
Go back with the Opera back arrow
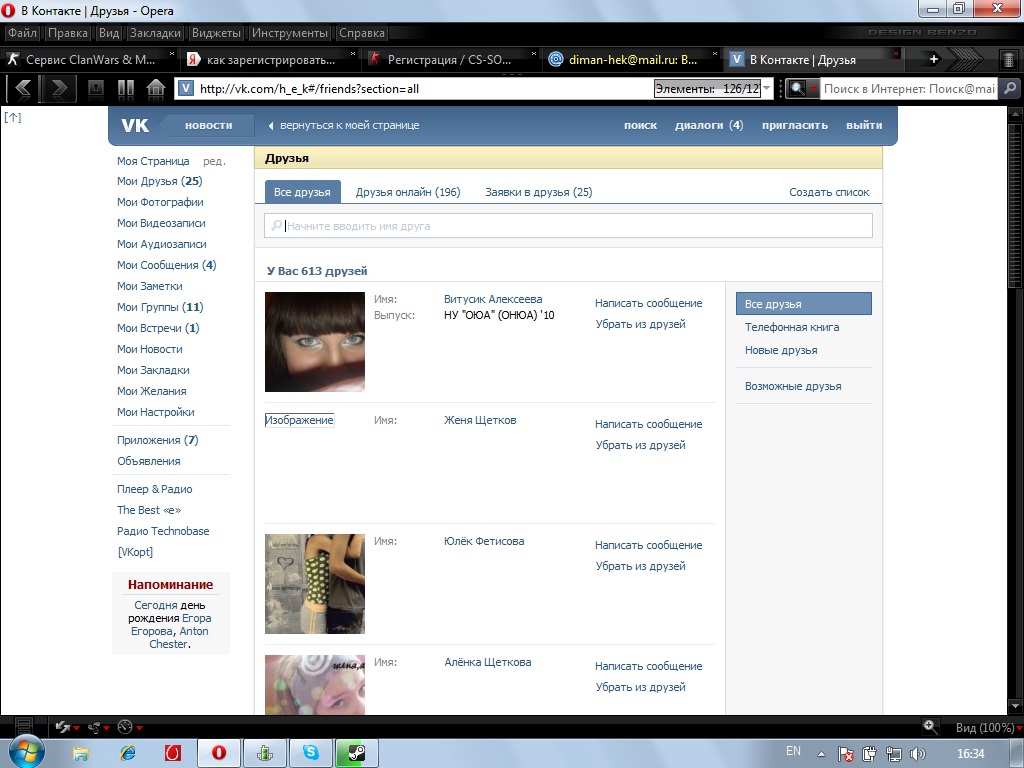pos(23,88)
